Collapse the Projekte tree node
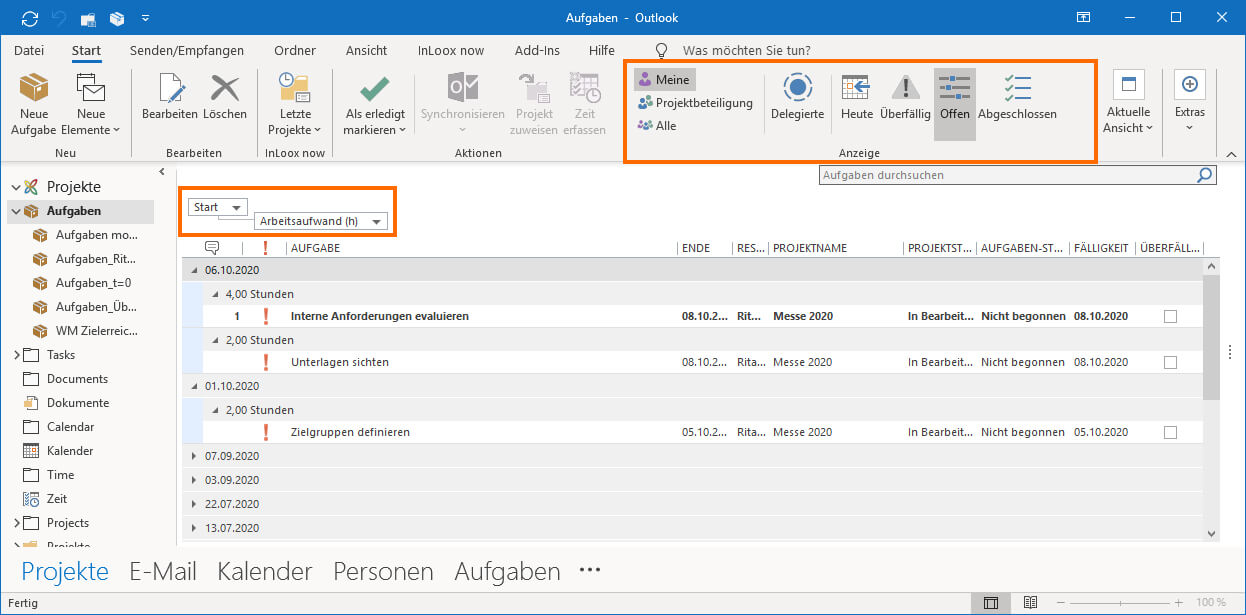 16,187
